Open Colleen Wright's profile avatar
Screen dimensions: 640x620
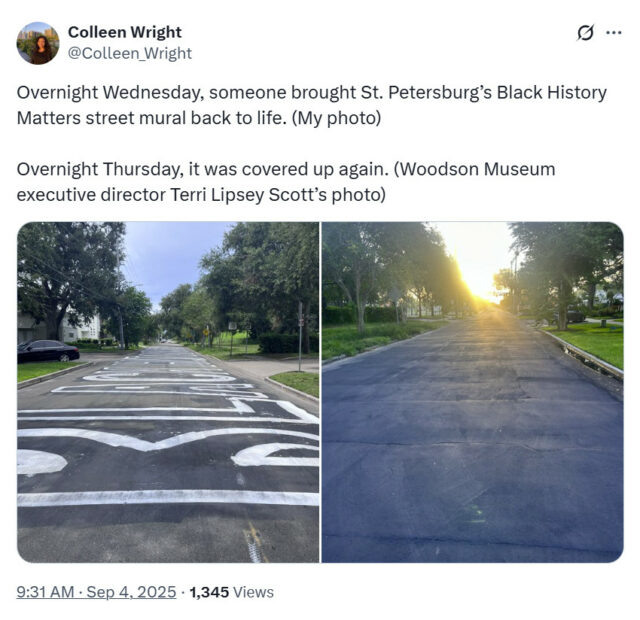pyautogui.click(x=38, y=43)
